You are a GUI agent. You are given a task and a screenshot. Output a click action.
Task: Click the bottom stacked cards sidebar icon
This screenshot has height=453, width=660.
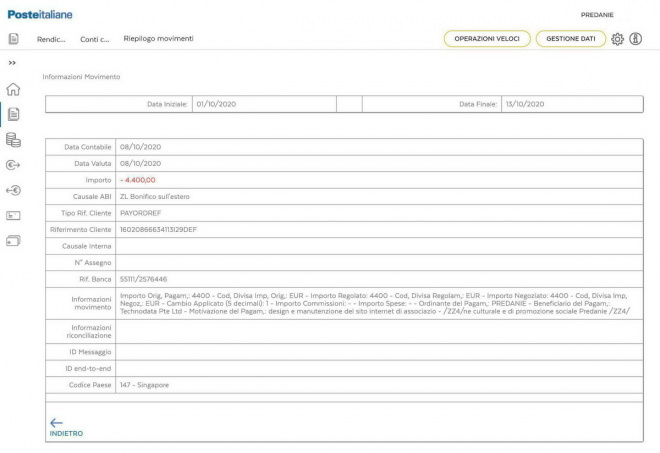tap(14, 240)
